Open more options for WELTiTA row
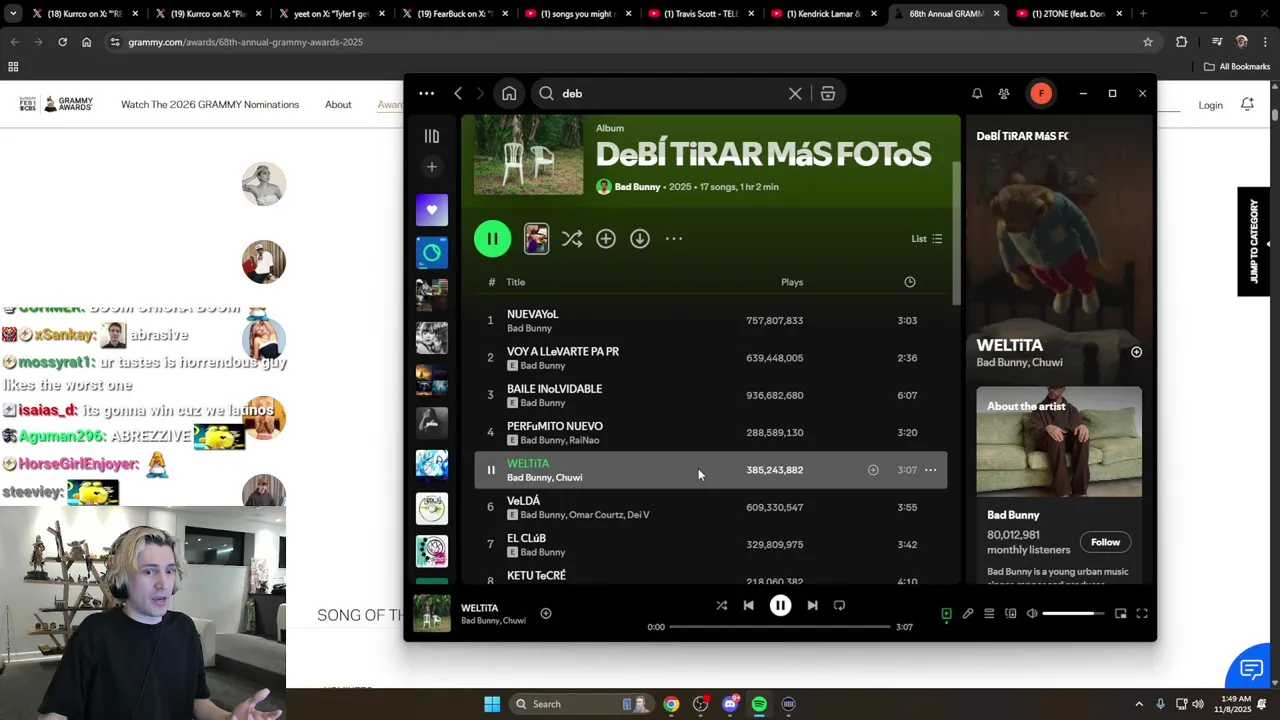This screenshot has width=1280, height=720. pos(930,470)
